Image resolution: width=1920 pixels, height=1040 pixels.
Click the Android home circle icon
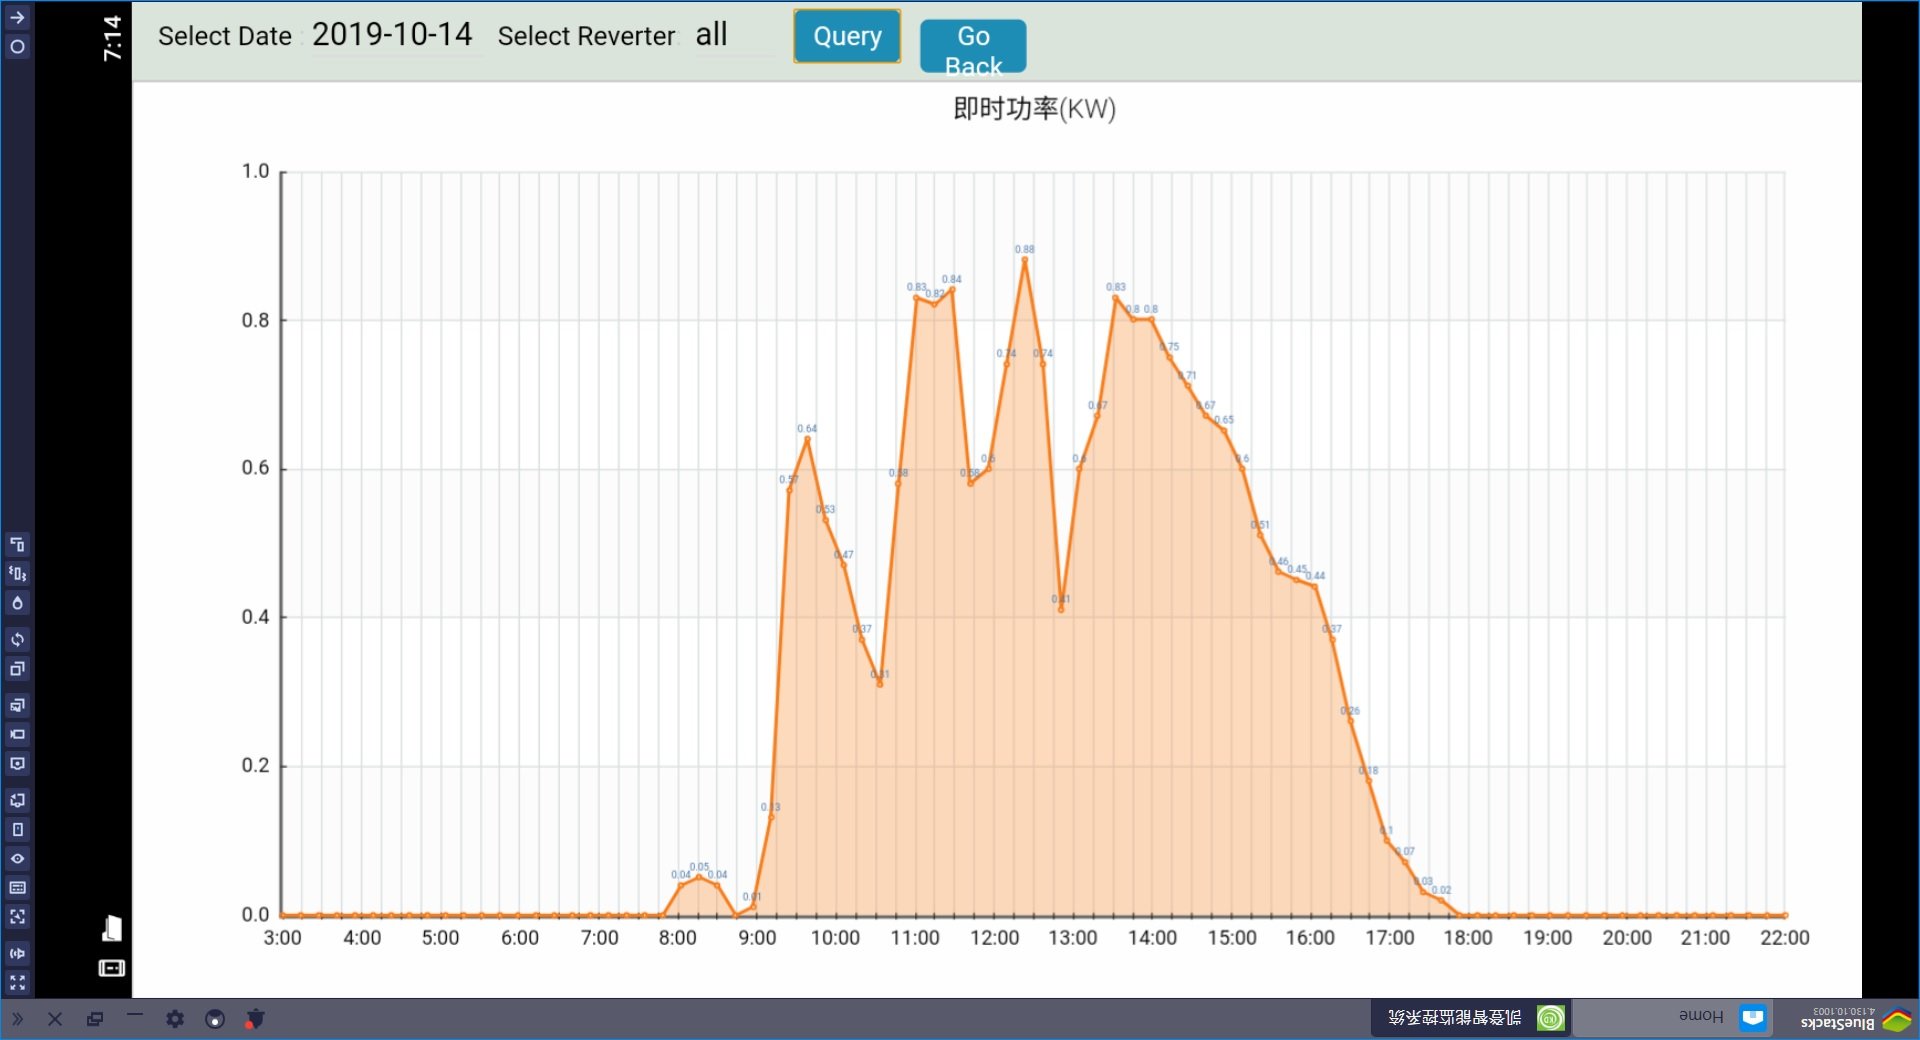pyautogui.click(x=17, y=47)
